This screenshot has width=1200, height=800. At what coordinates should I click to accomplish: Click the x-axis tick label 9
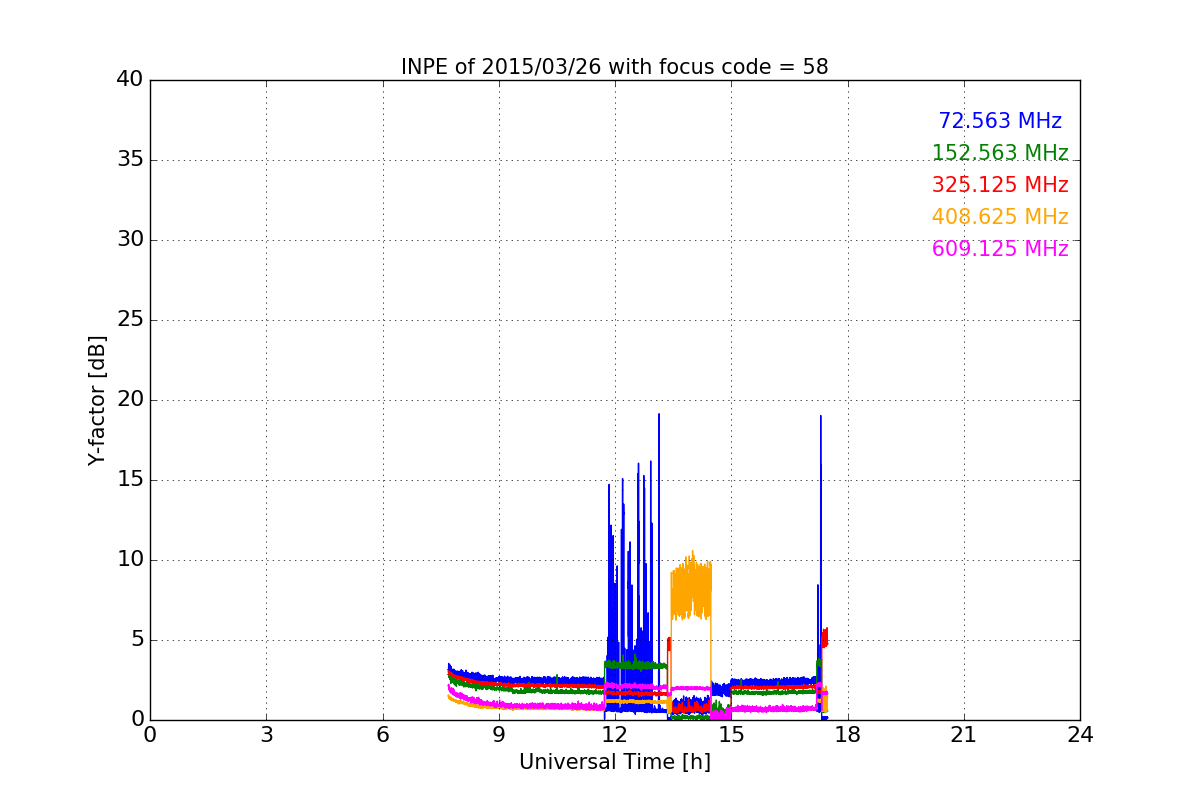(499, 734)
